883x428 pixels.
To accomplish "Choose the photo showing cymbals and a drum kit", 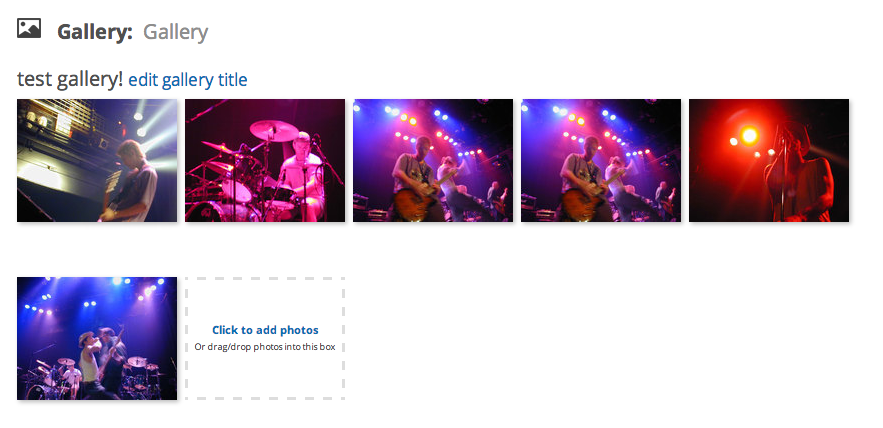I will (x=265, y=160).
